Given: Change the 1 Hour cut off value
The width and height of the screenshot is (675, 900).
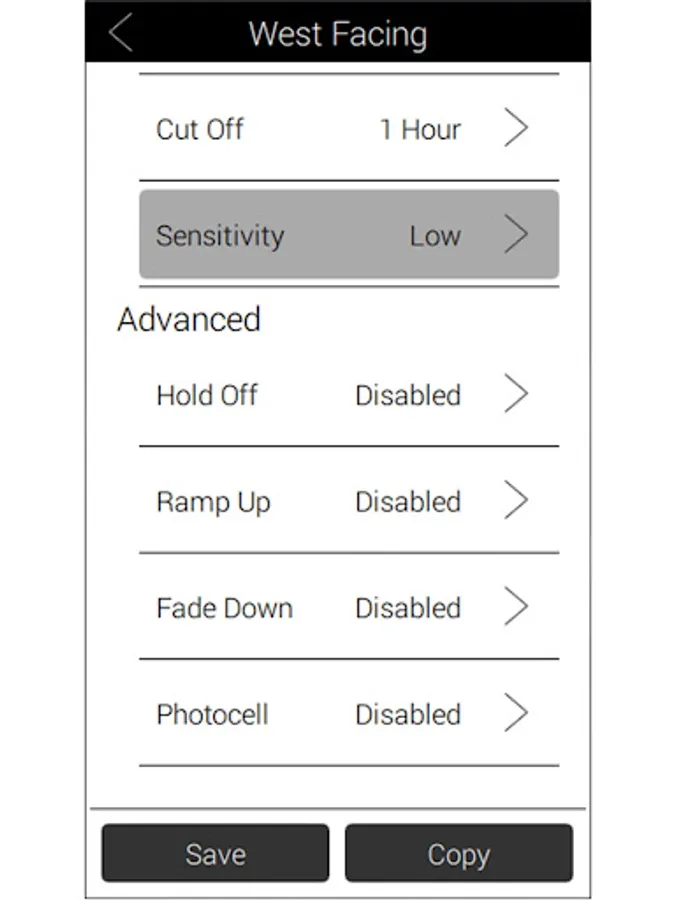Looking at the screenshot, I should click(421, 130).
